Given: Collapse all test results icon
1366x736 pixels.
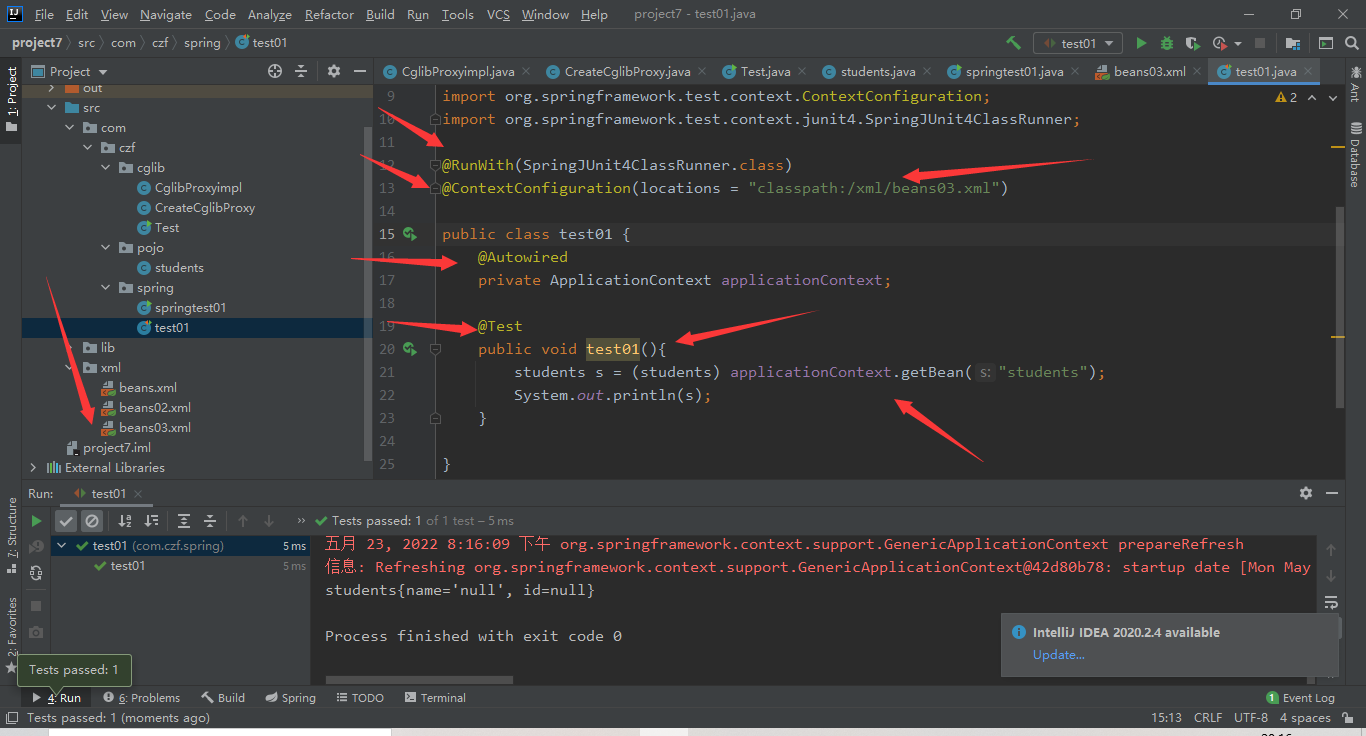Looking at the screenshot, I should pos(210,520).
